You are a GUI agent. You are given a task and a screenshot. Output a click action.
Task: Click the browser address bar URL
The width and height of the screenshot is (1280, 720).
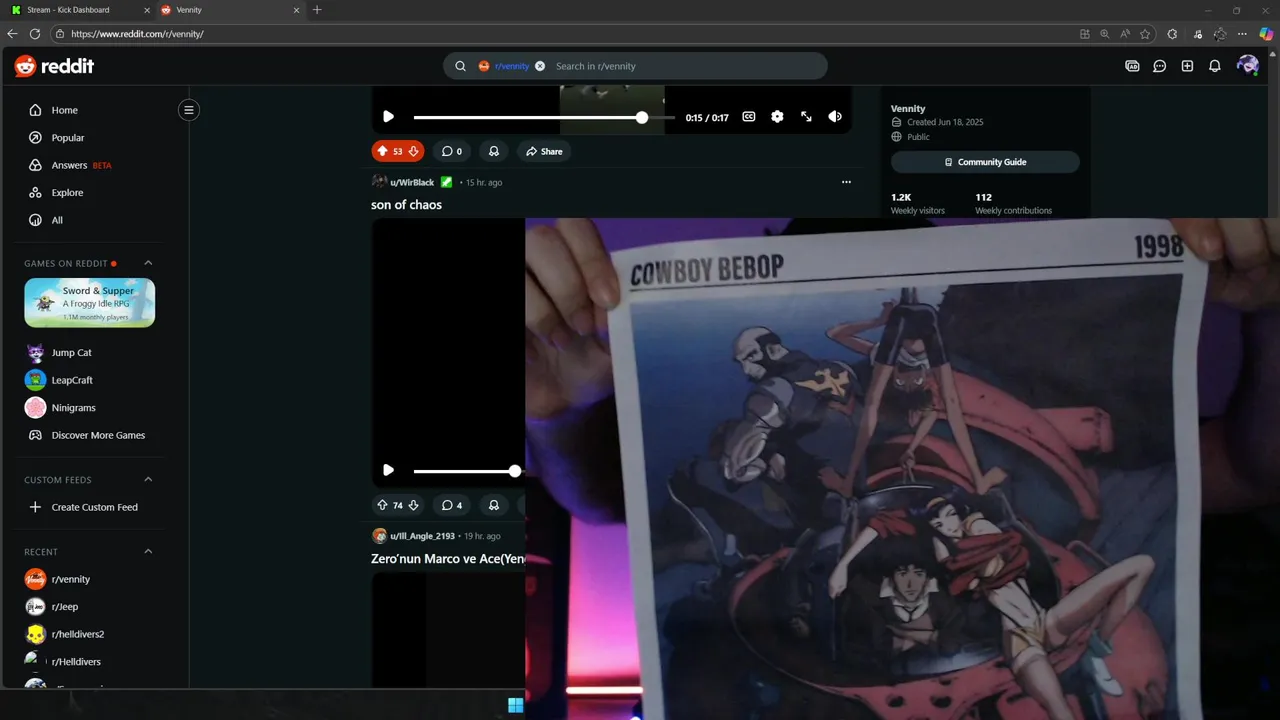[x=137, y=34]
